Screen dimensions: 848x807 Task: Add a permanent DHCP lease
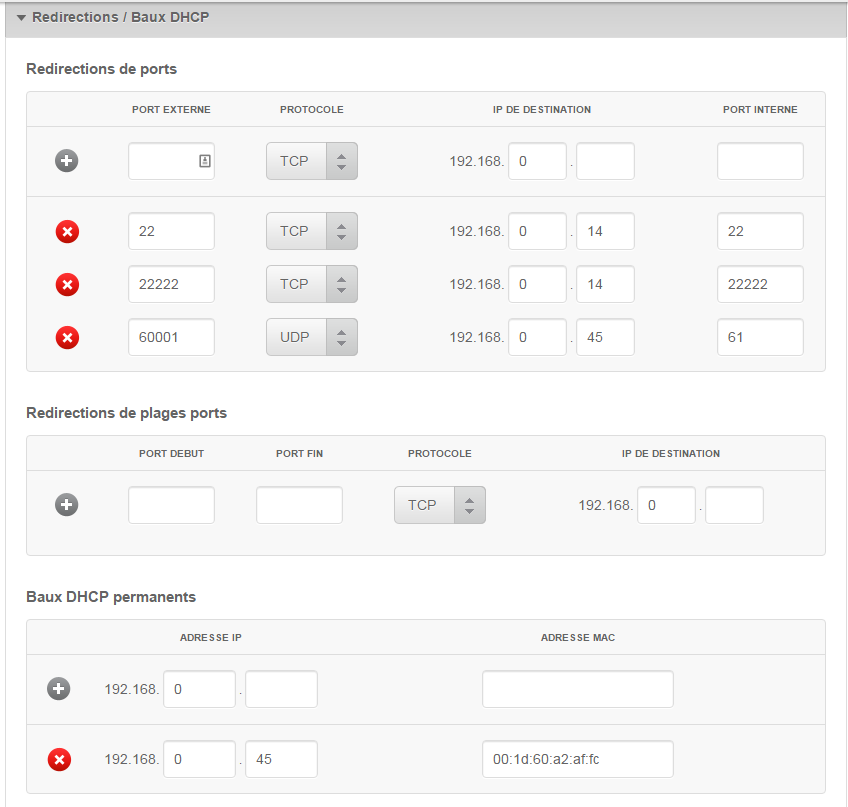coord(59,689)
